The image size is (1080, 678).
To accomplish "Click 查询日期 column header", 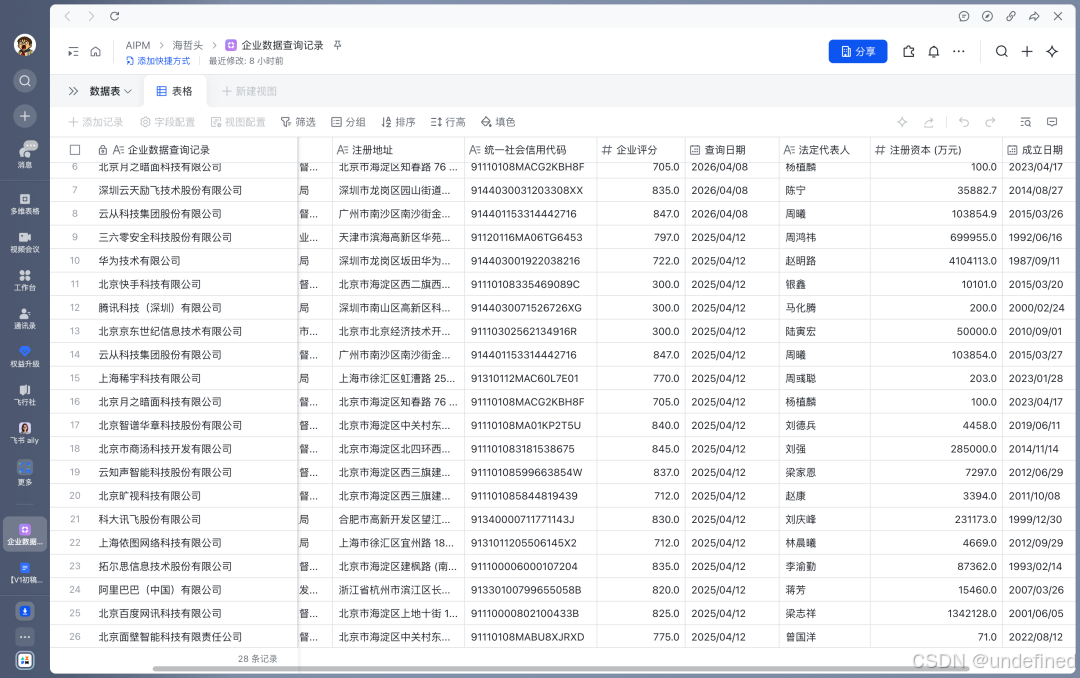I will [732, 150].
